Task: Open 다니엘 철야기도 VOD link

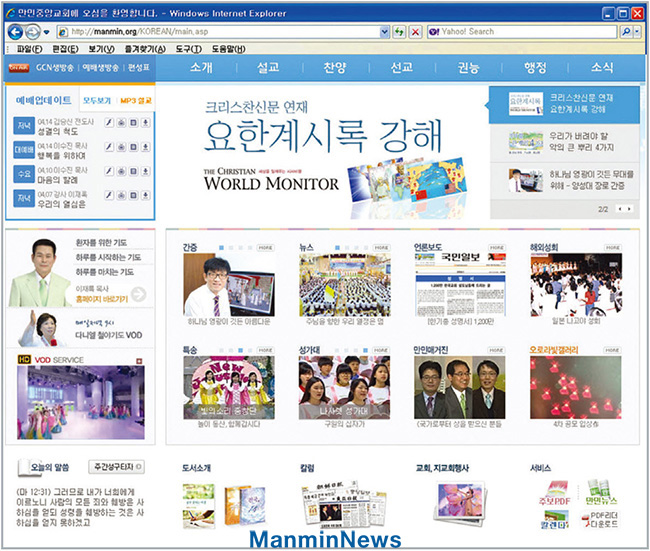Action: [x=109, y=335]
